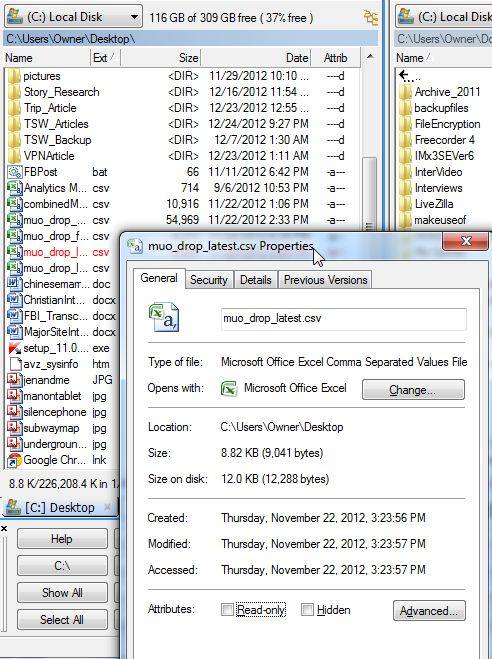Viewport: 492px width, 659px height.
Task: Sort left panel by Size column
Action: [x=160, y=58]
